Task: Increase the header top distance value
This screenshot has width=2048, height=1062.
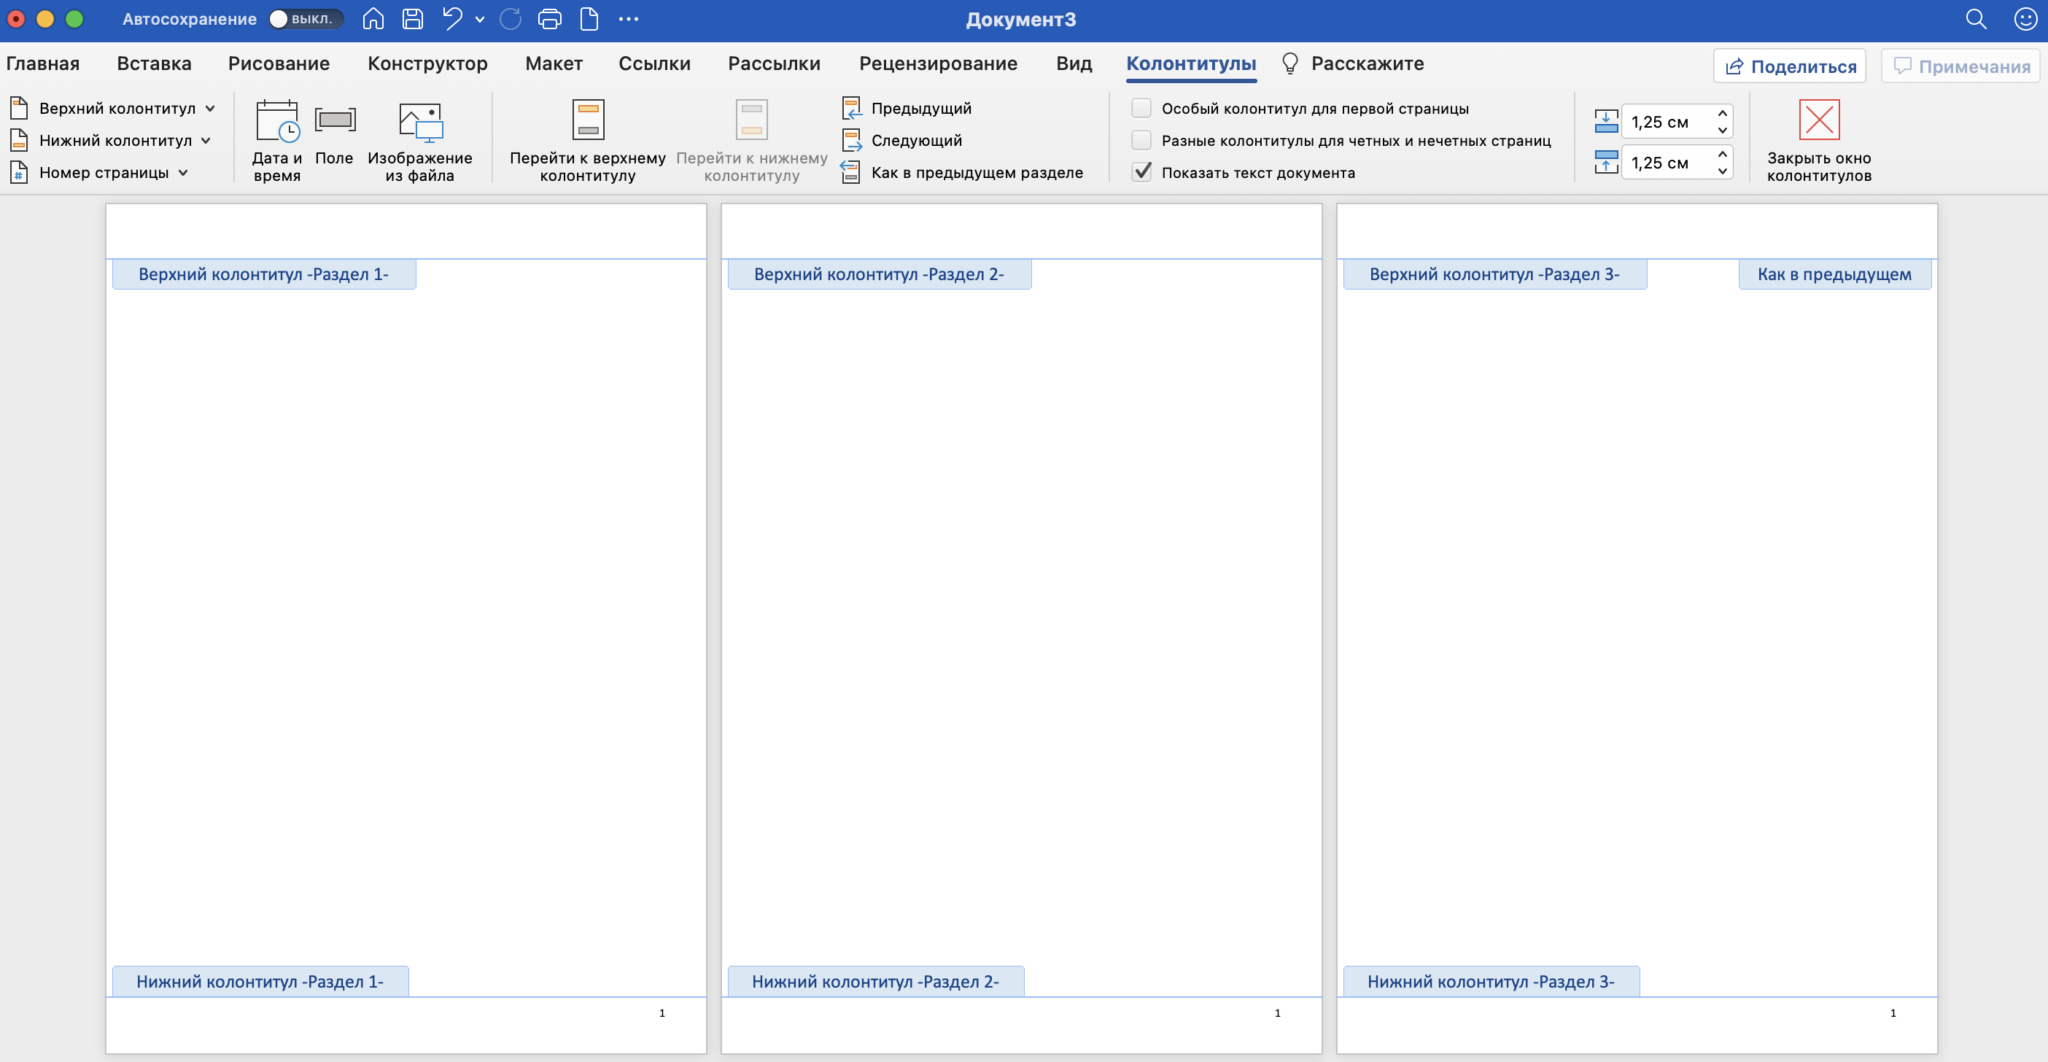Action: coord(1723,114)
